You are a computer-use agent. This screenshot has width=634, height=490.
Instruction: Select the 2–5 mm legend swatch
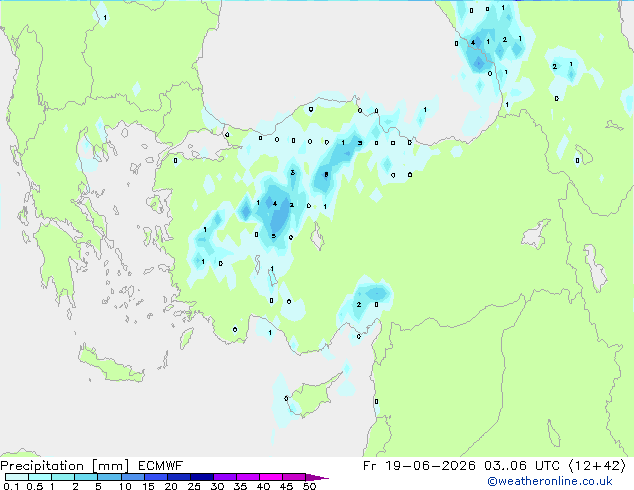pos(86,477)
